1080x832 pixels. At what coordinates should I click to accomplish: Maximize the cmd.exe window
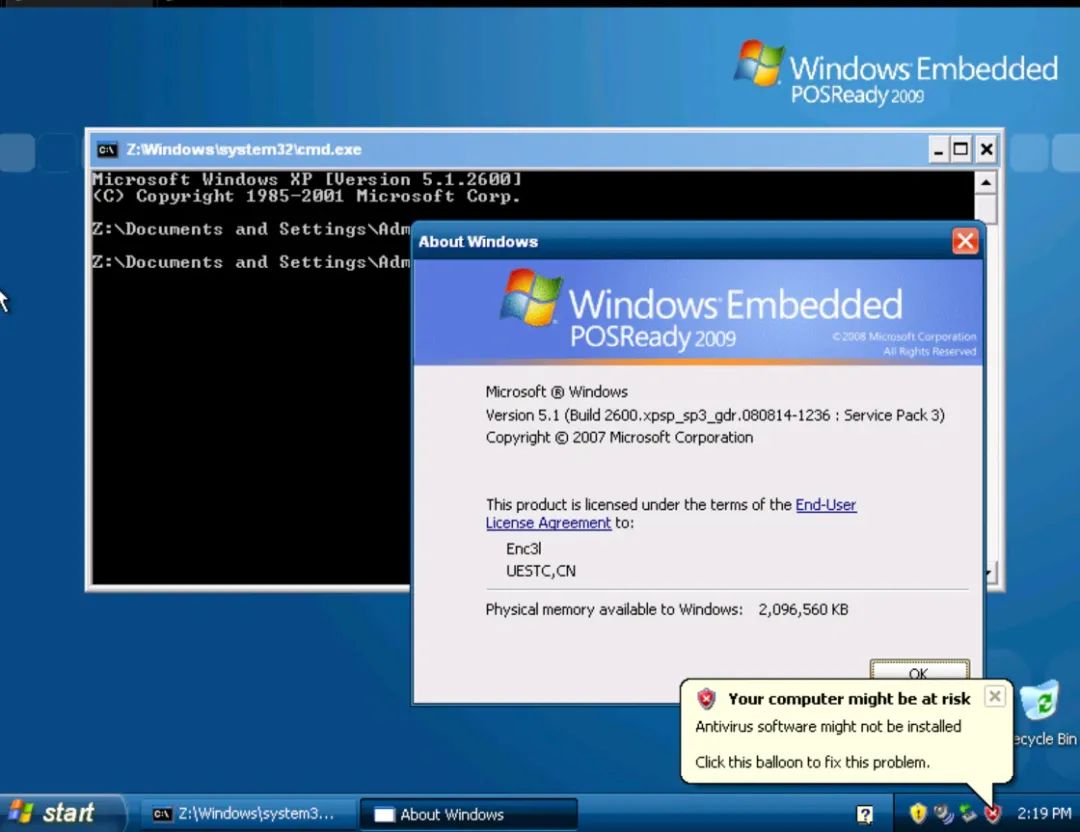pyautogui.click(x=961, y=149)
